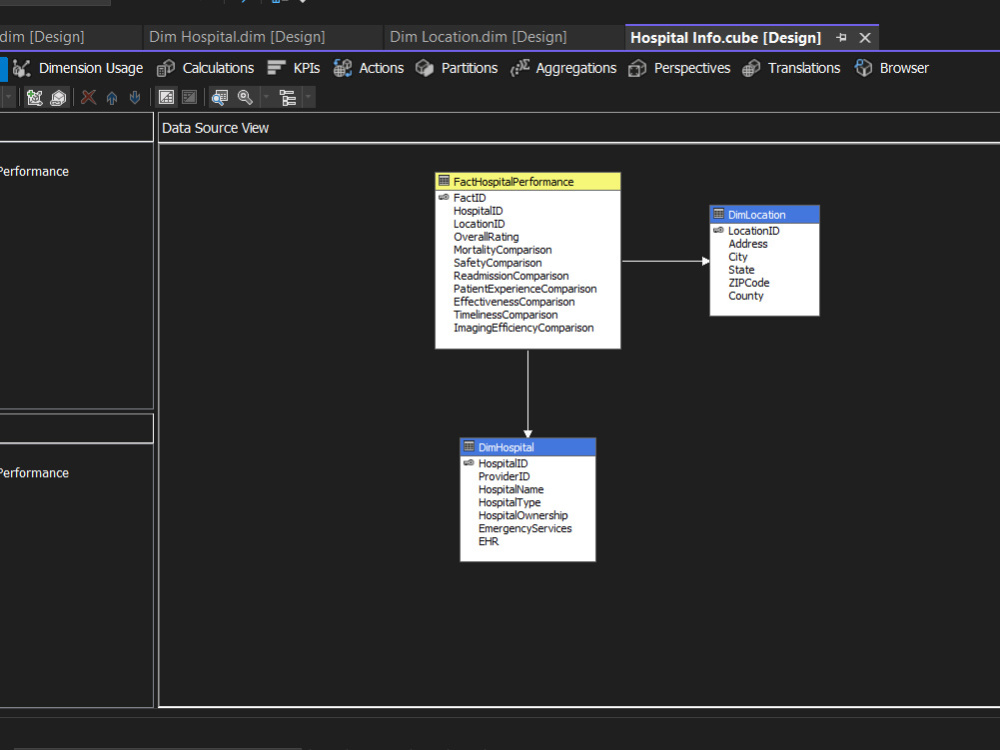Select the ImagingEfficiencyComparison column
This screenshot has width=1000, height=750.
523,328
